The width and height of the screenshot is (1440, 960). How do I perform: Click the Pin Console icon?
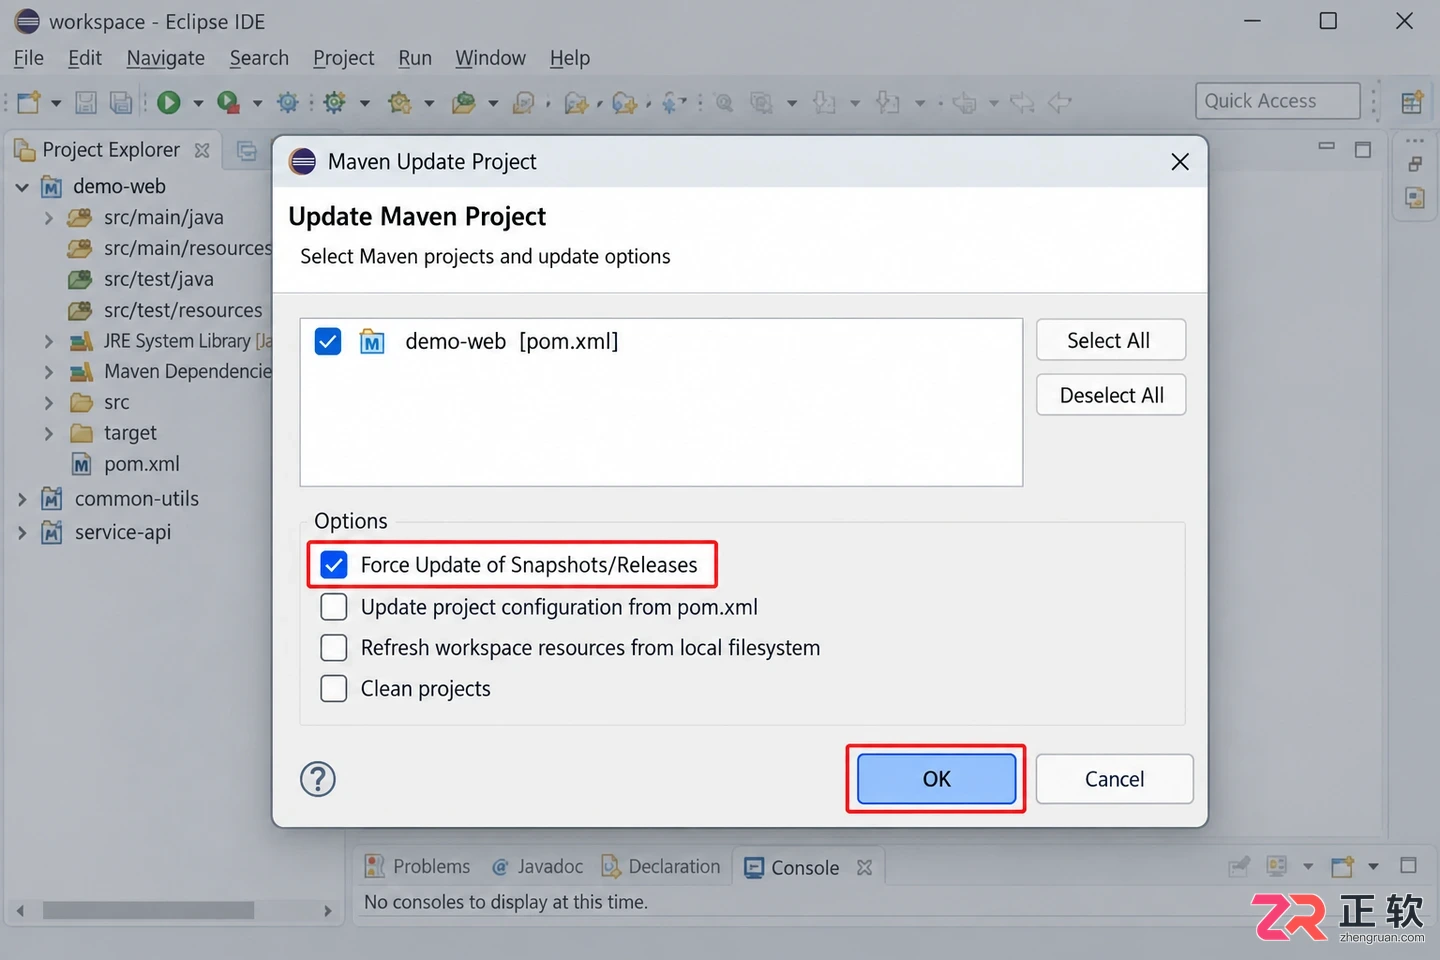click(1239, 866)
